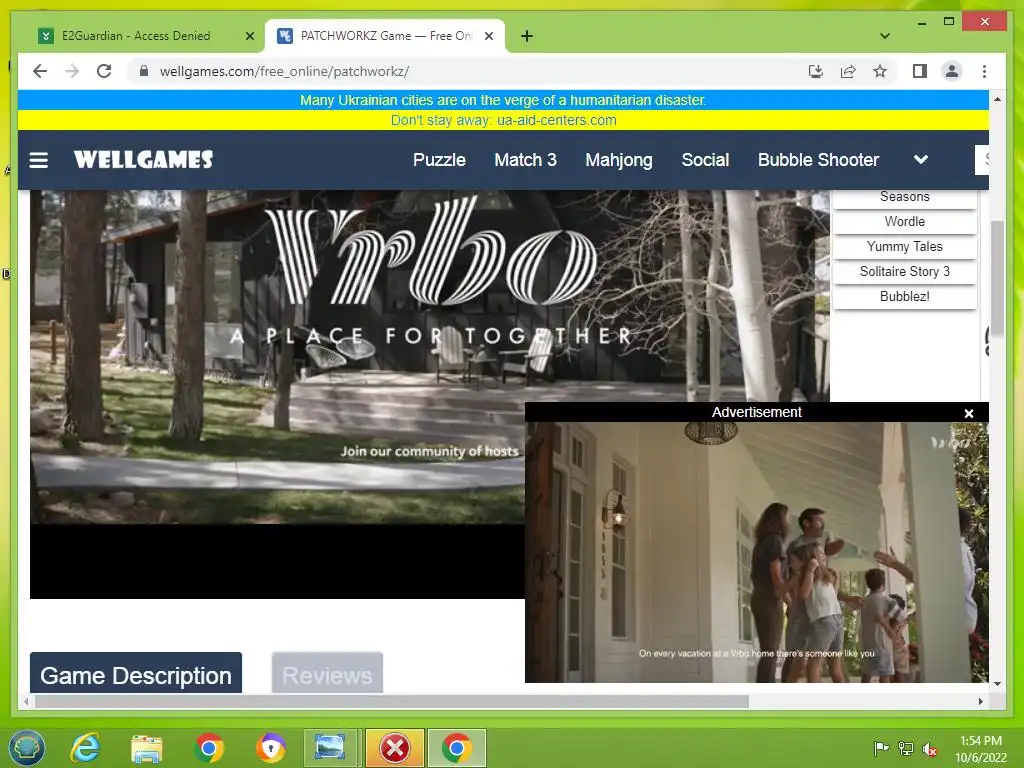The image size is (1024, 768).
Task: Expand more game categories chevron
Action: (x=920, y=159)
